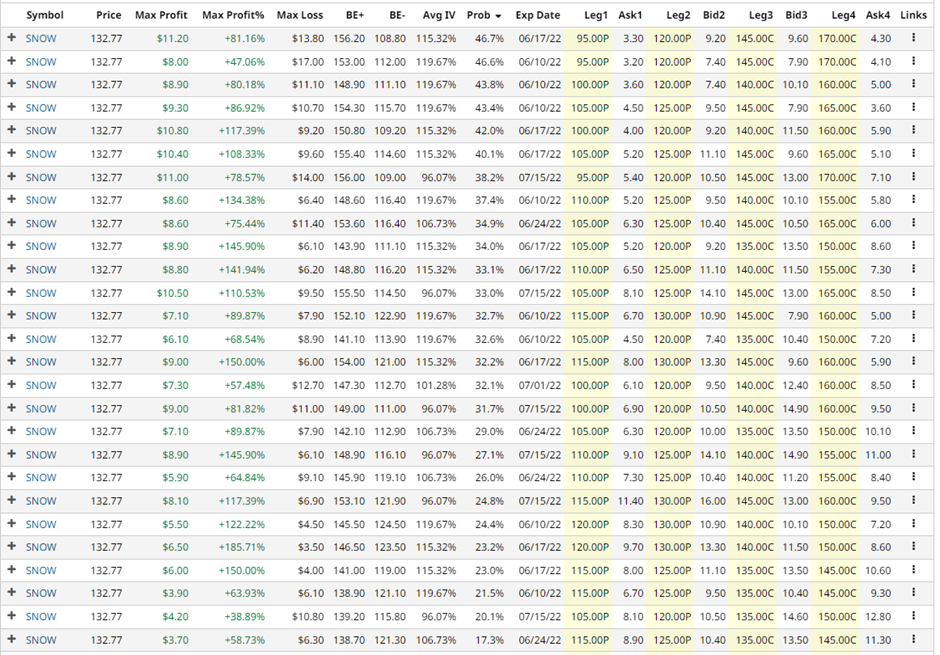Sort table by Max Profit% header
Screen dimensions: 940x655
233,15
